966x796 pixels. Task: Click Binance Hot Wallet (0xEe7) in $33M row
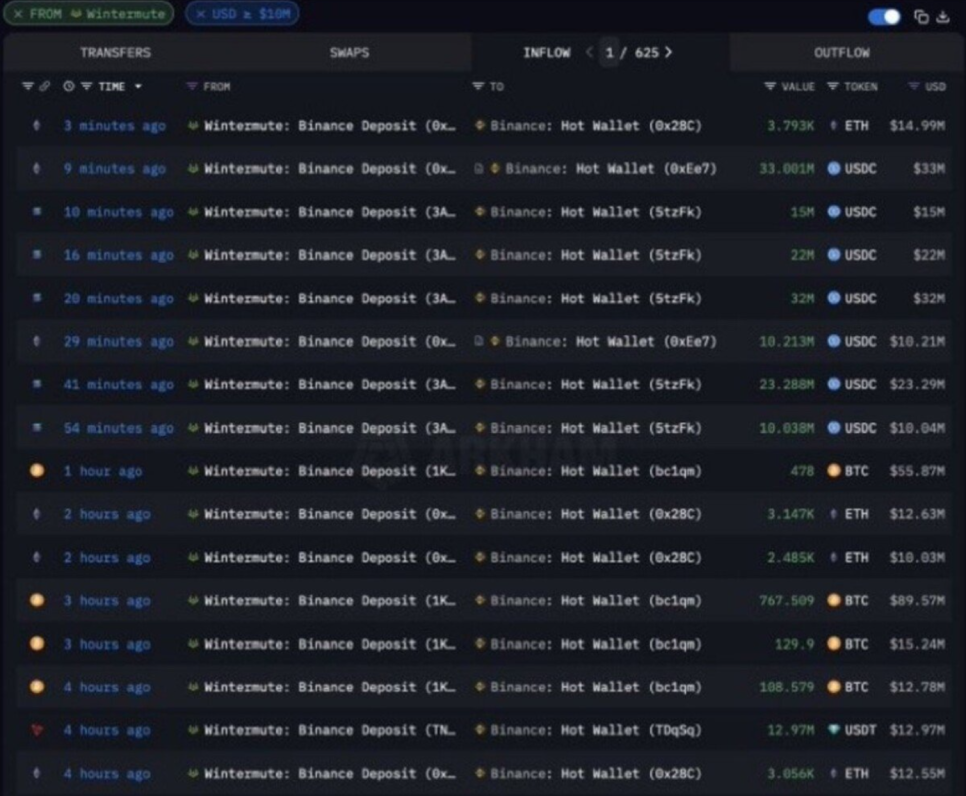[611, 169]
